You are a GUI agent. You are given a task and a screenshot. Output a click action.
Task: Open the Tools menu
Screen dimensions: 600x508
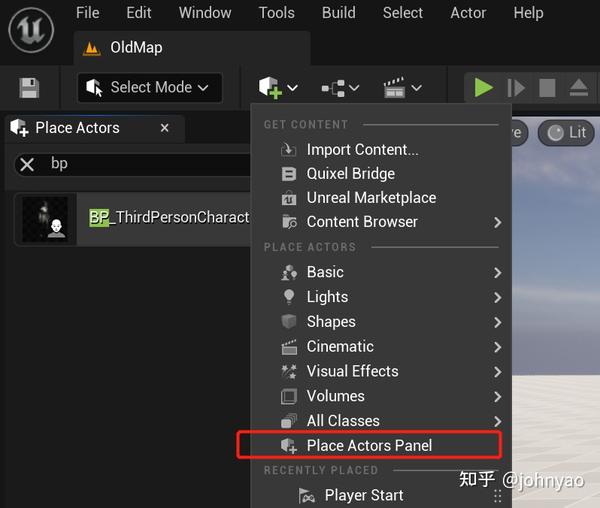pyautogui.click(x=276, y=13)
